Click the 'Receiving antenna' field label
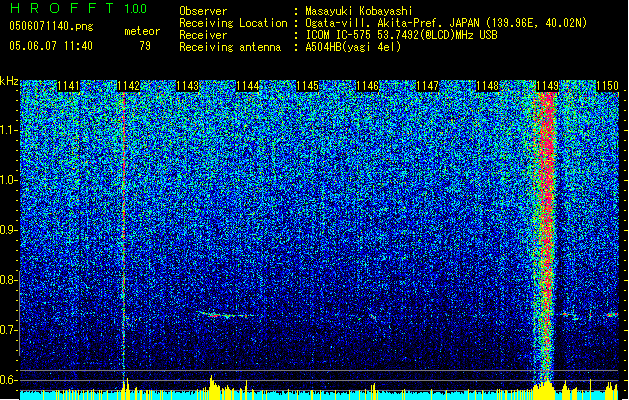 click(230, 47)
